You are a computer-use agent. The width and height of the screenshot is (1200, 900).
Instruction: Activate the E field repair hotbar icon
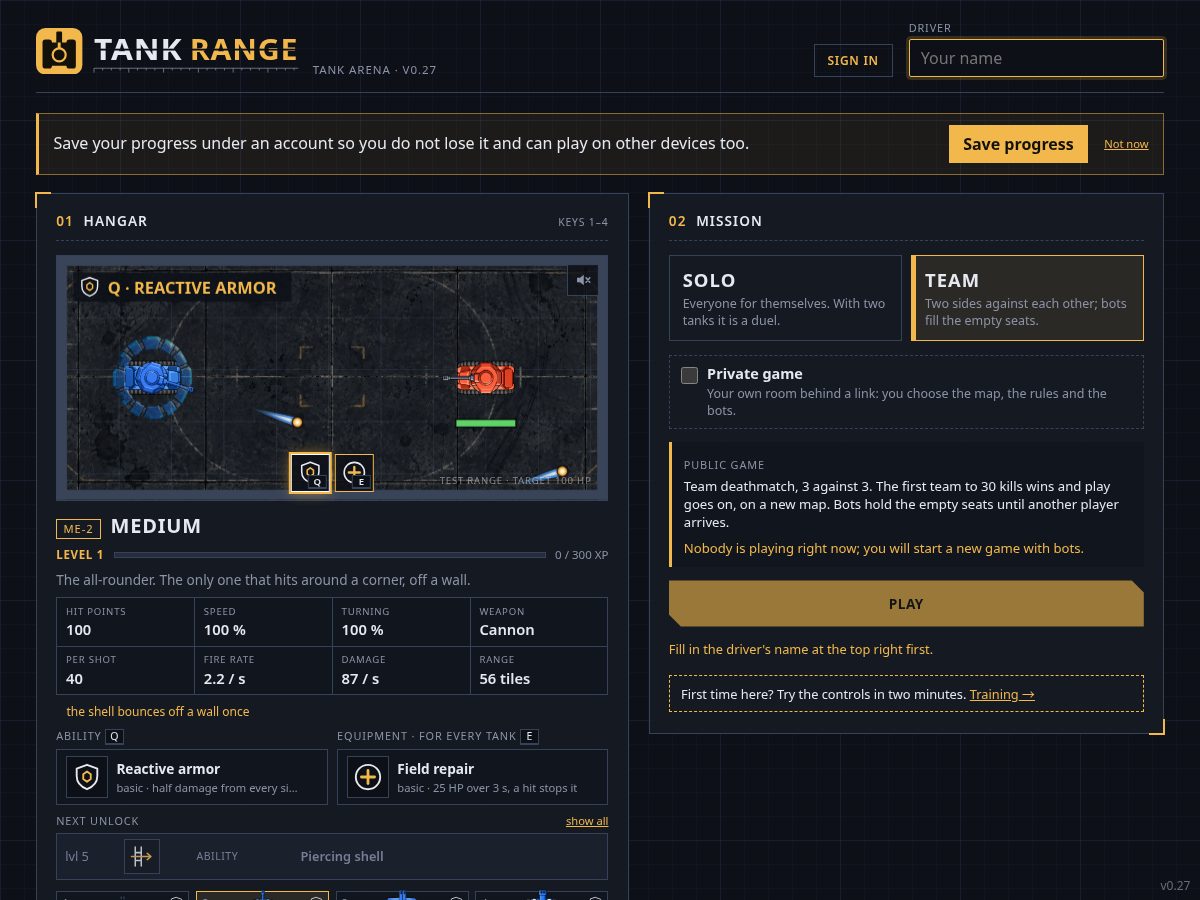[354, 473]
